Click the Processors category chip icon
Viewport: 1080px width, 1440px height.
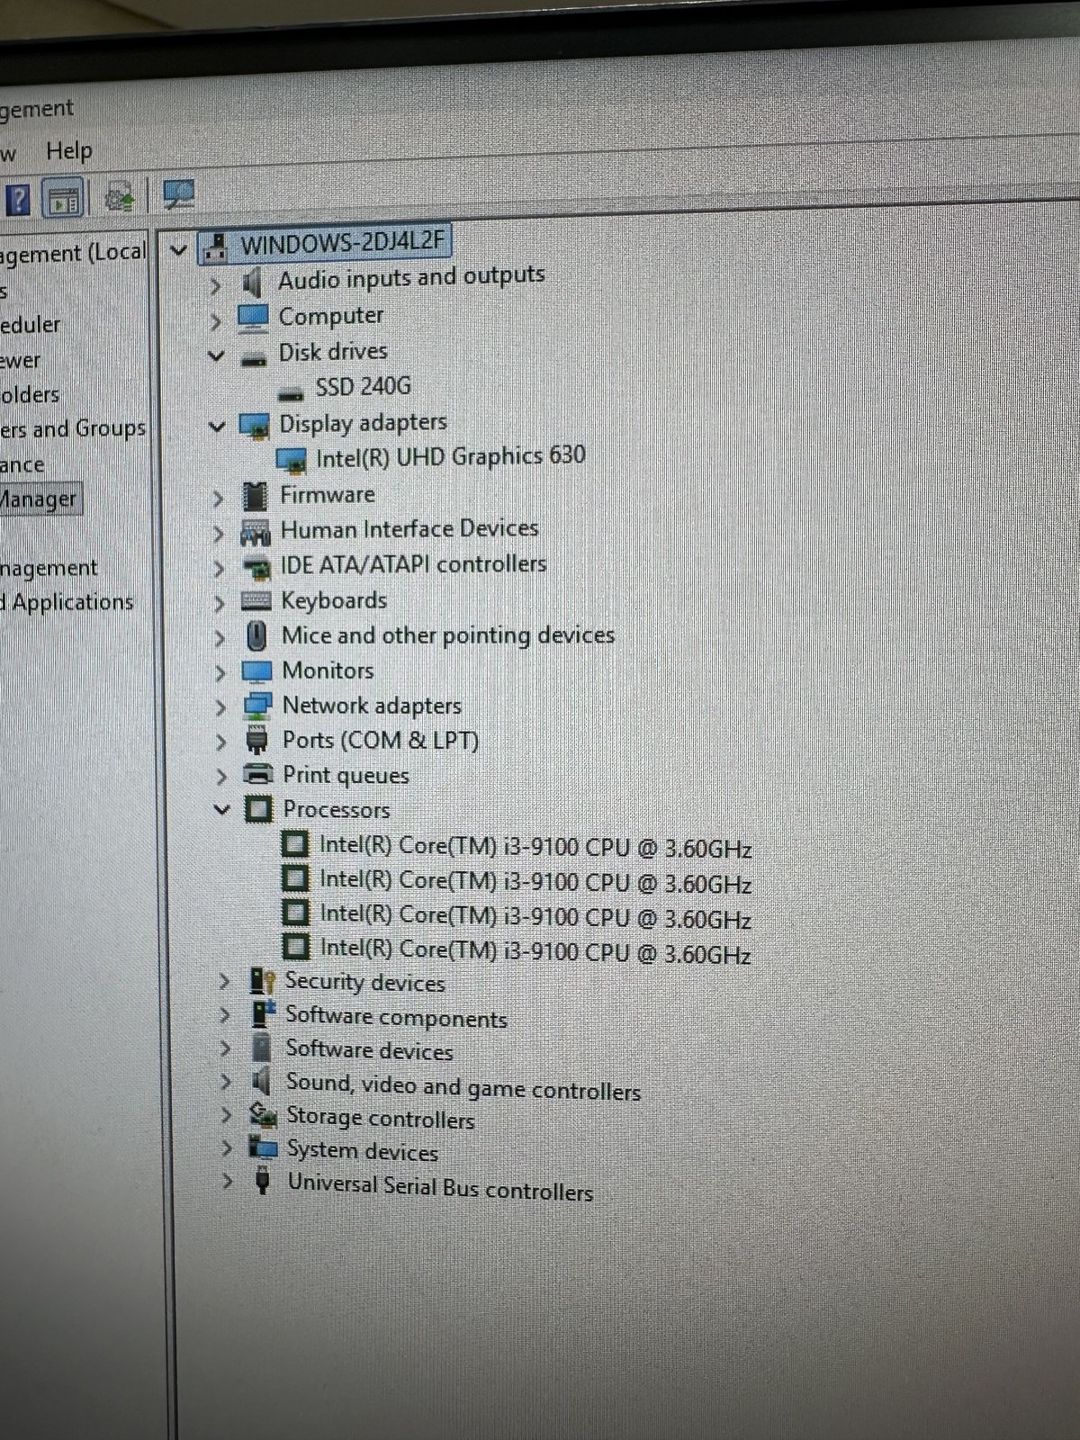click(259, 809)
